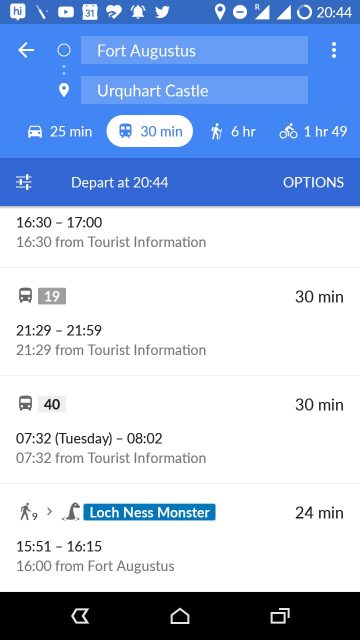Edit the Urquhart Castle destination field

tap(194, 90)
